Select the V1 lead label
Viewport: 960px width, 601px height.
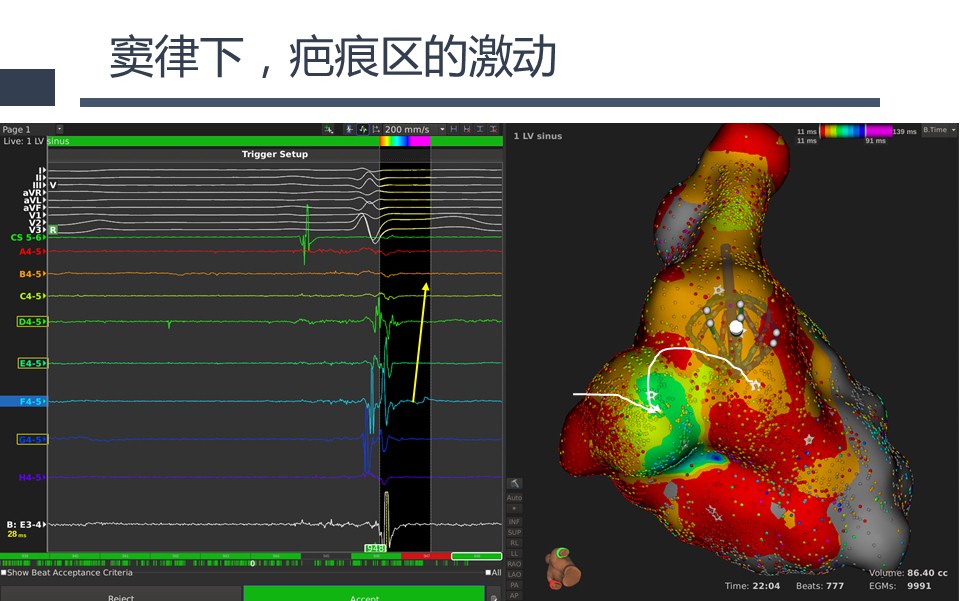pyautogui.click(x=36, y=215)
